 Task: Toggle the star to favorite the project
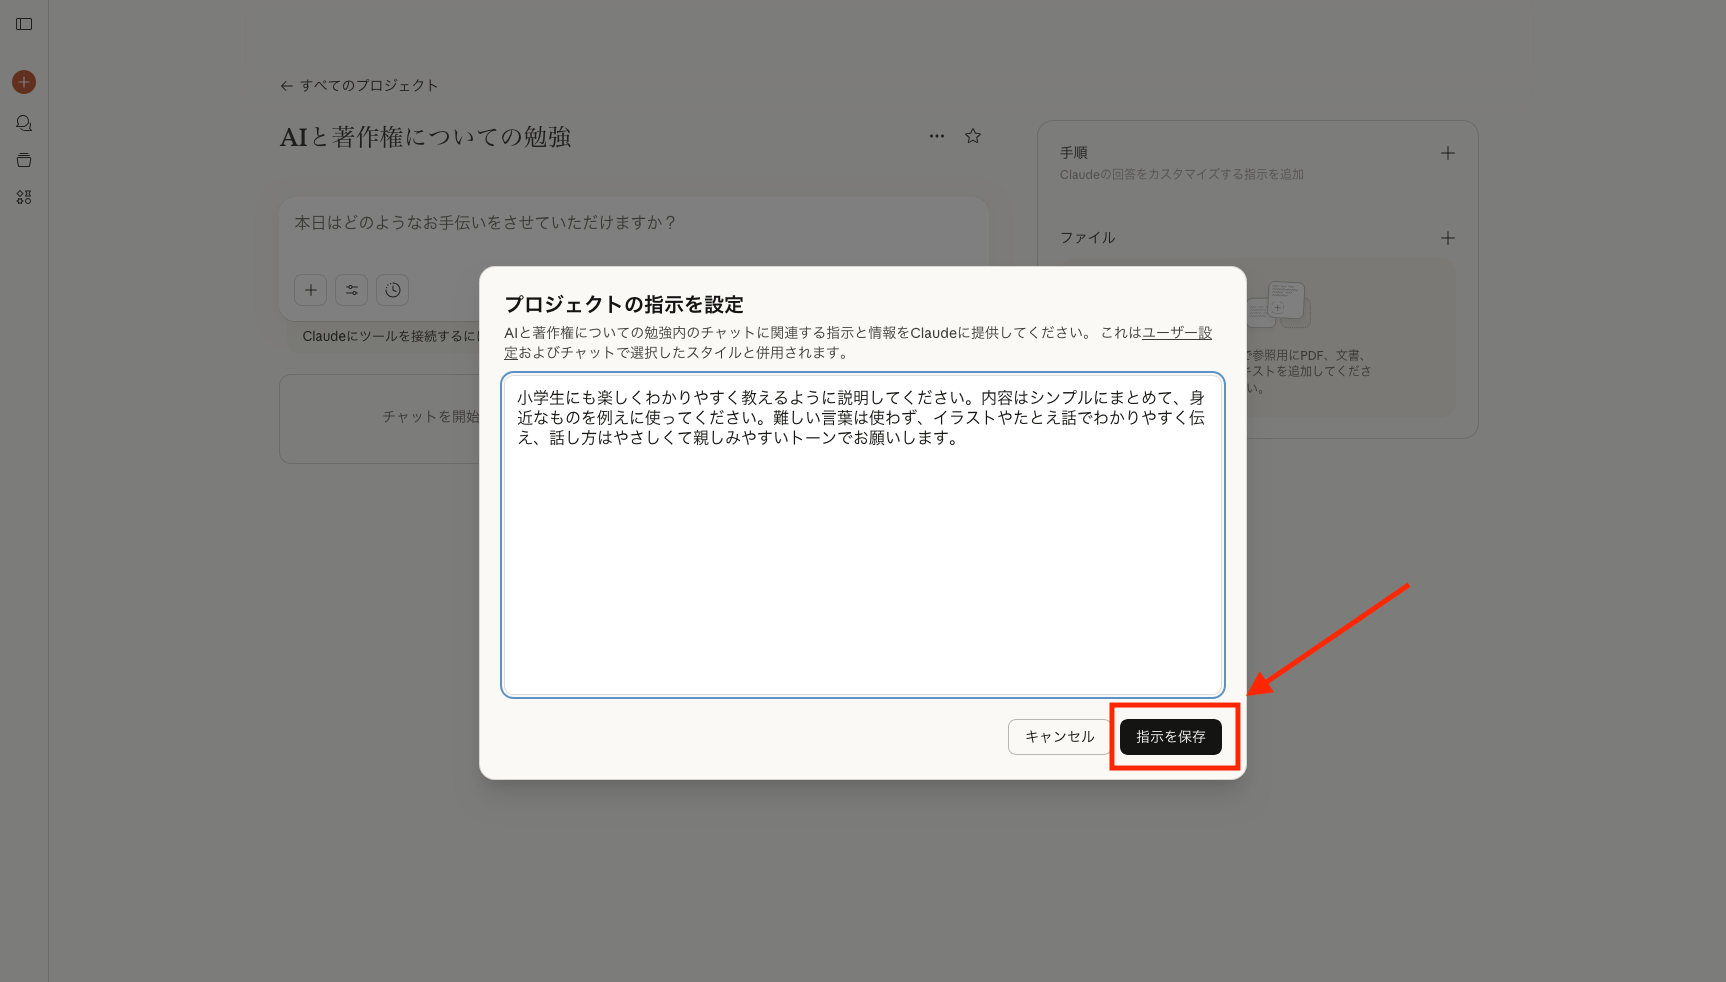tap(972, 136)
